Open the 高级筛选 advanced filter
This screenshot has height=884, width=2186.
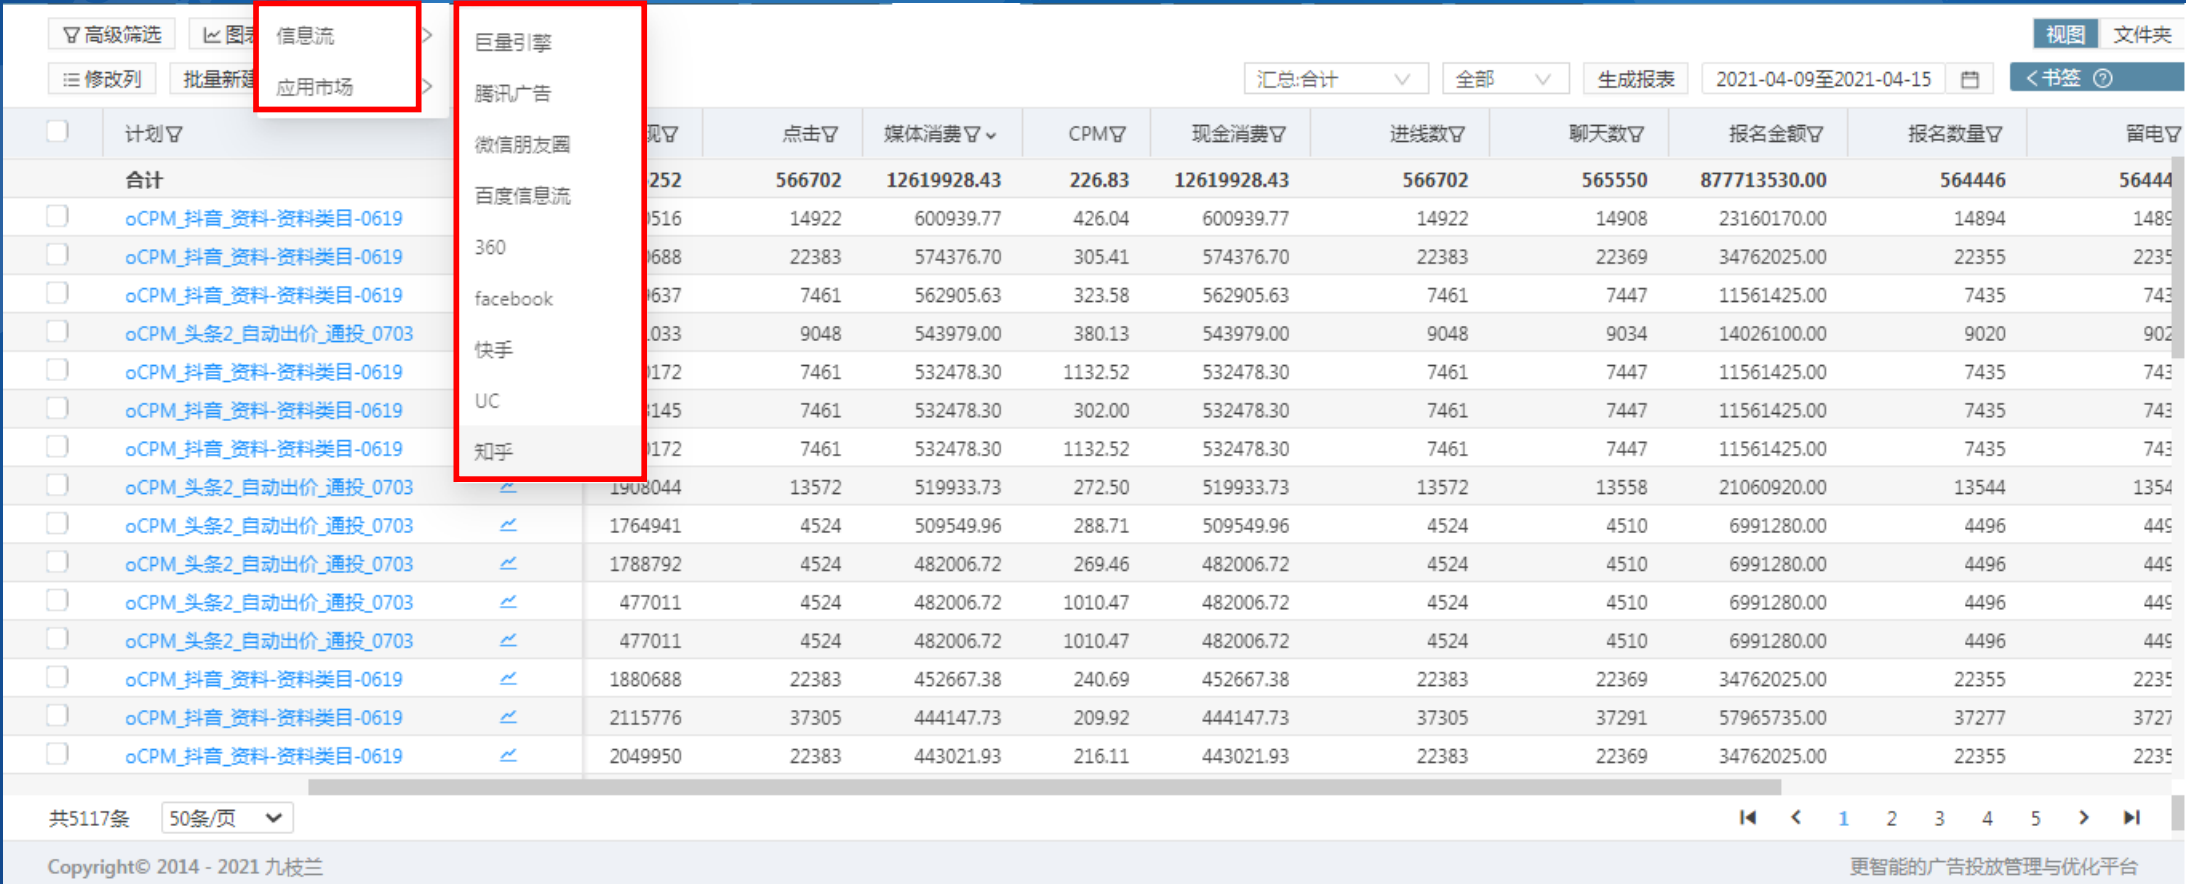112,35
